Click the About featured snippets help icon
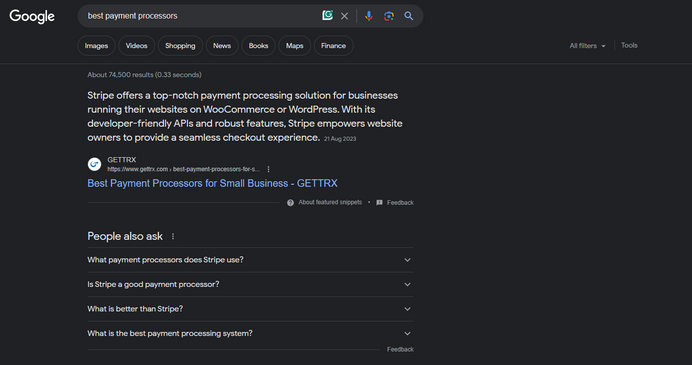Screen dimensions: 692x365 pyautogui.click(x=290, y=203)
